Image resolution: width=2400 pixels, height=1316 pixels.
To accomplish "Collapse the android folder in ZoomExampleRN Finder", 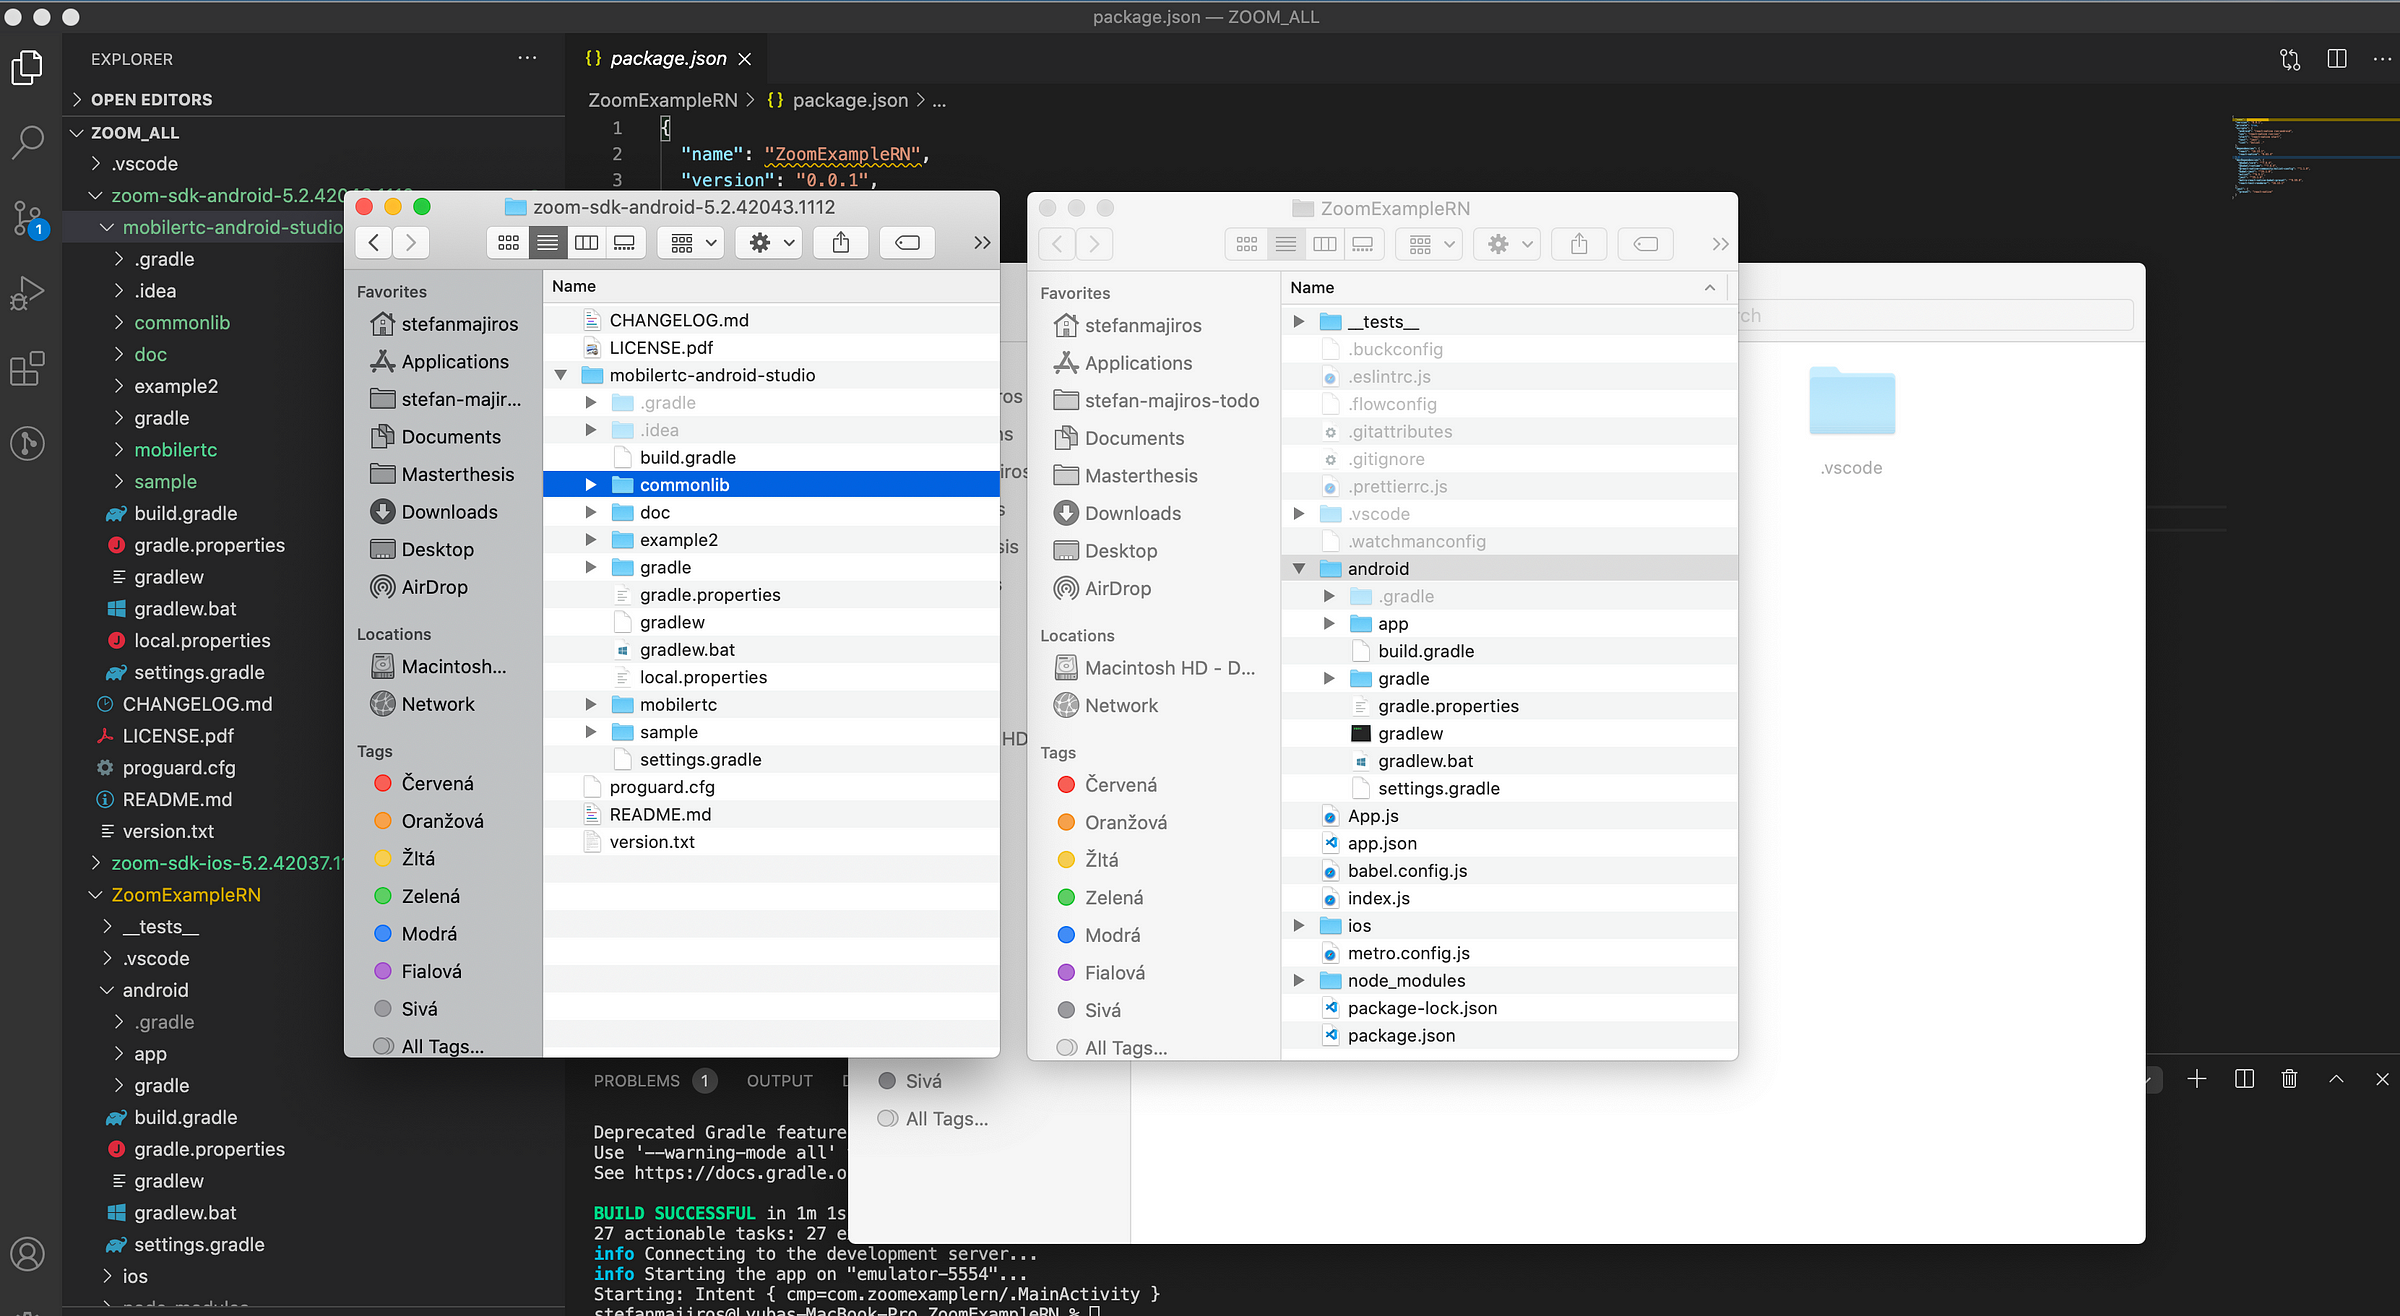I will (1298, 569).
